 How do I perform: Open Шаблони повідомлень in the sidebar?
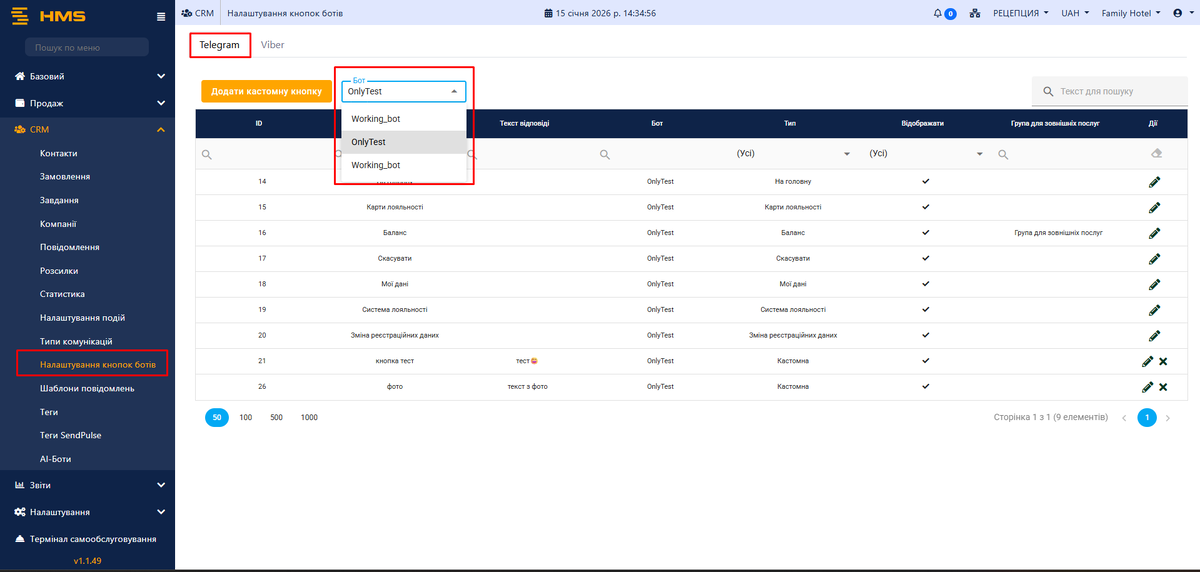click(87, 388)
